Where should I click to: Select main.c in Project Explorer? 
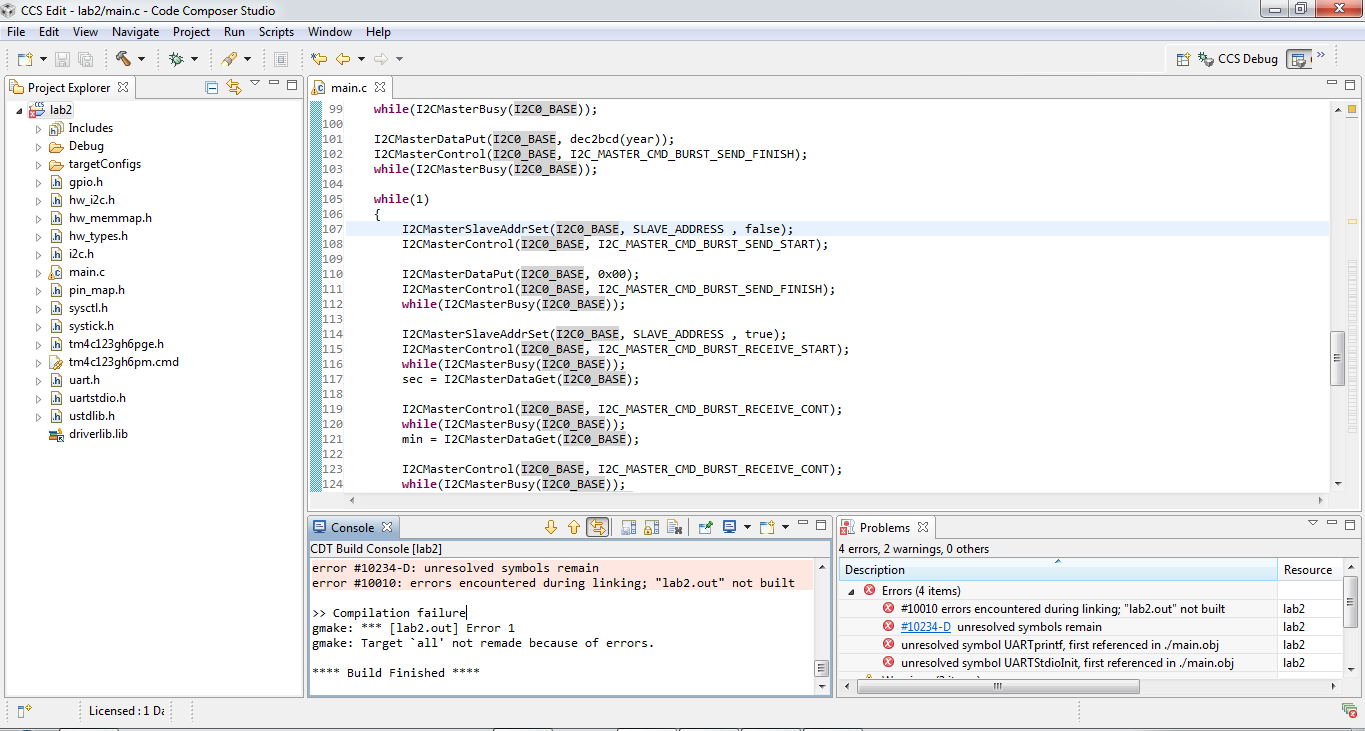pos(87,272)
